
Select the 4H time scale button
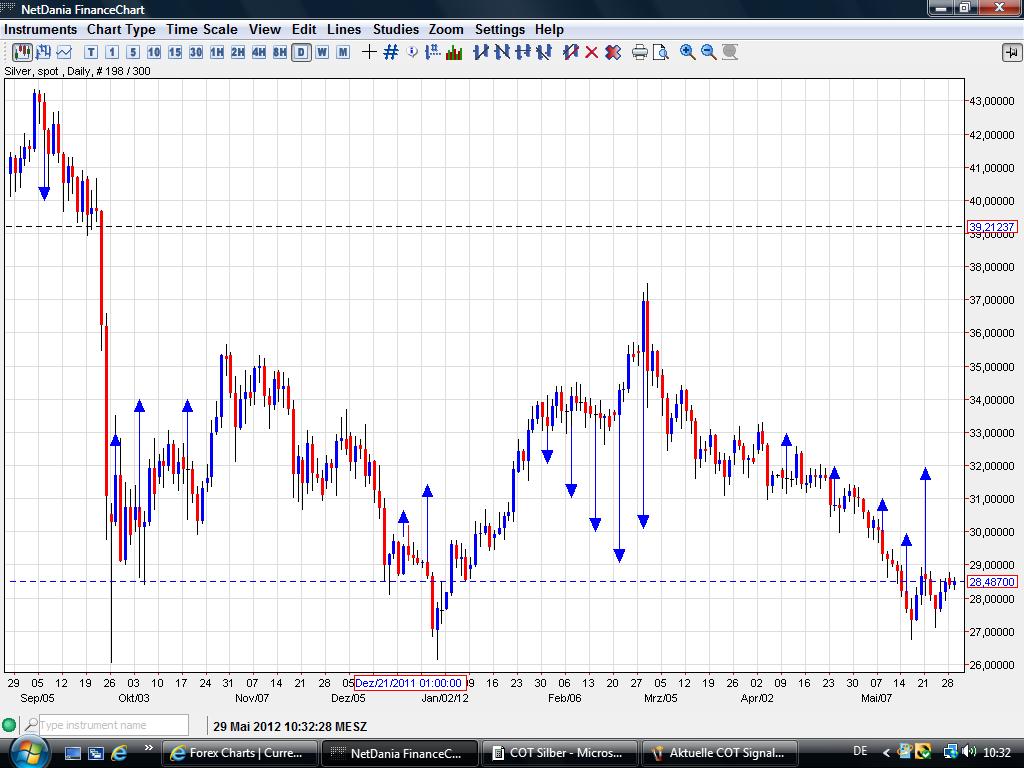point(258,52)
